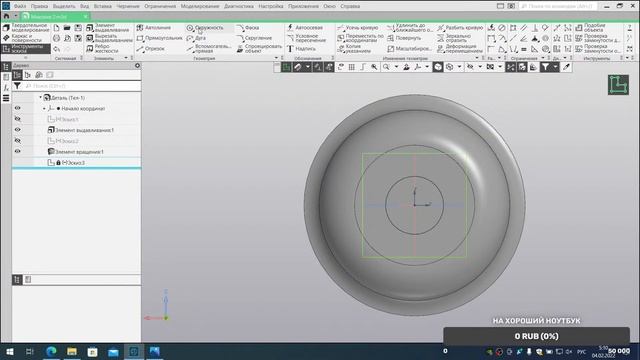Open the wireframe display mode dropdown
This screenshot has width=640, height=360.
point(460,67)
